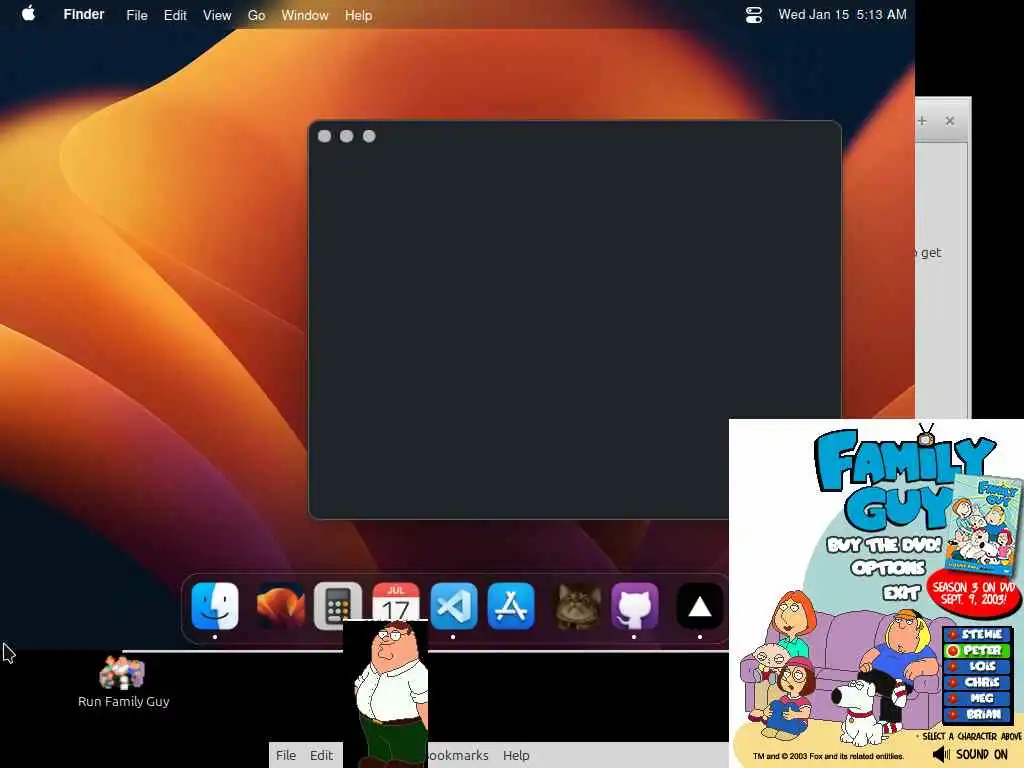Screen dimensions: 1024x768
Task: Click the X icon in background window
Action: tap(950, 121)
